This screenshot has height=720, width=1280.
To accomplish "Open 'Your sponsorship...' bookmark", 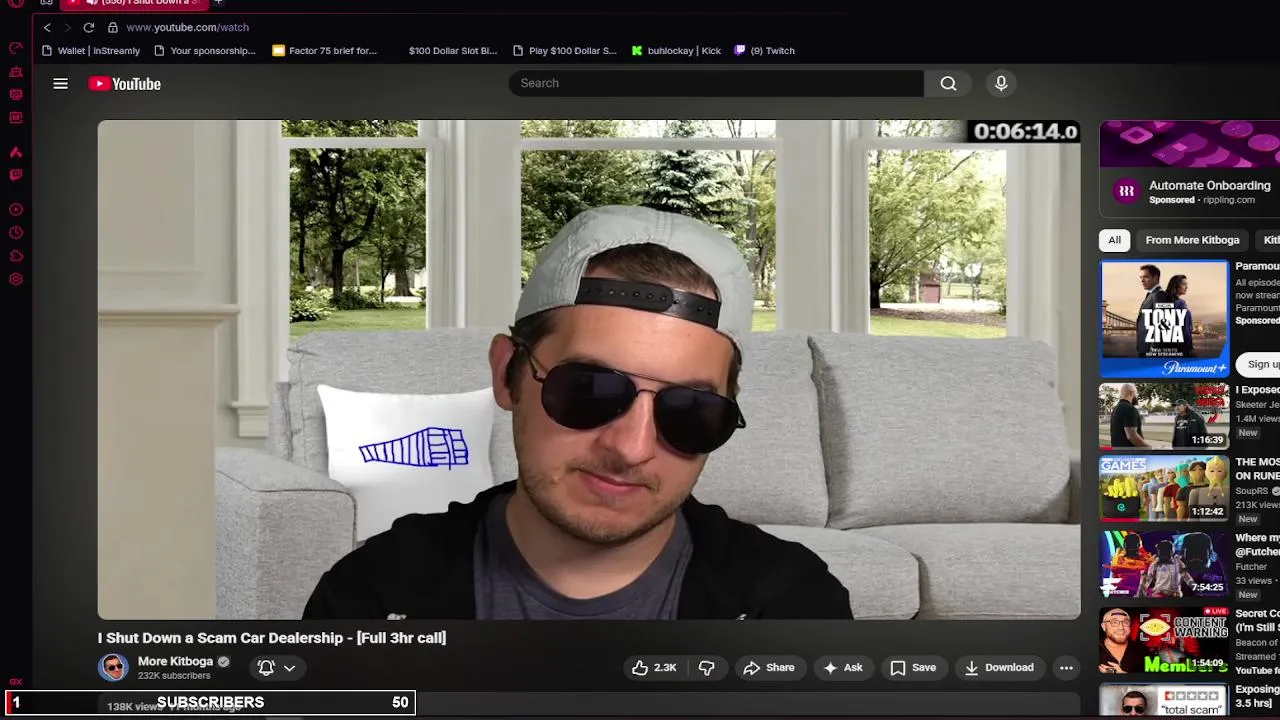I will click(x=205, y=51).
